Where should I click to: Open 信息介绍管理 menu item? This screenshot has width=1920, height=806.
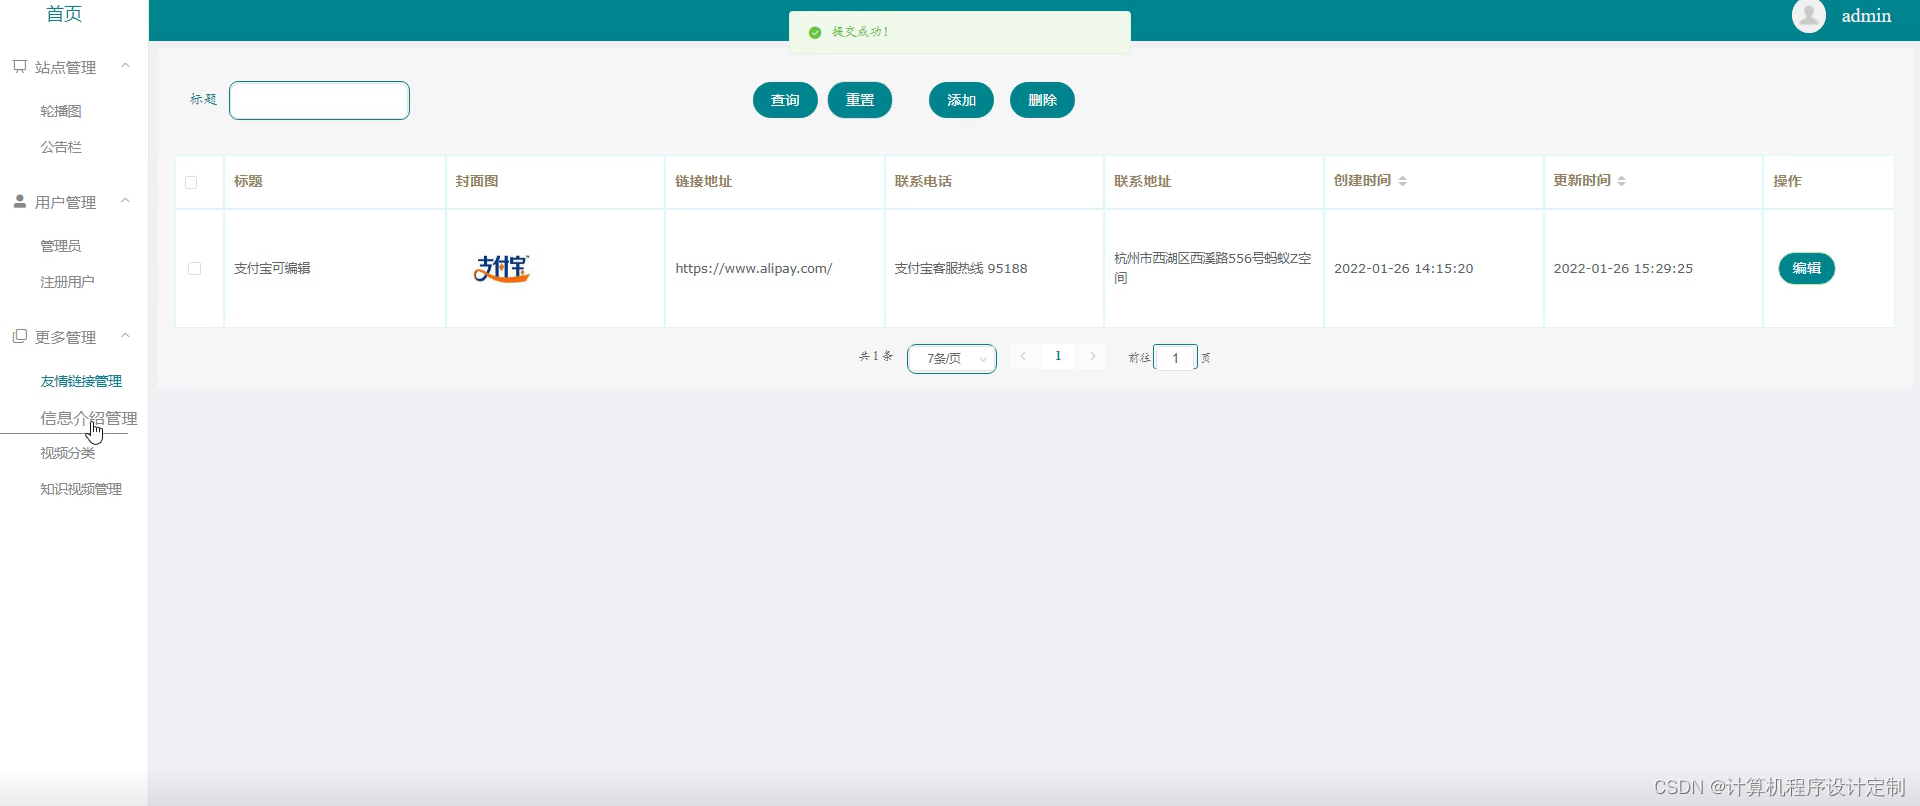pyautogui.click(x=88, y=418)
